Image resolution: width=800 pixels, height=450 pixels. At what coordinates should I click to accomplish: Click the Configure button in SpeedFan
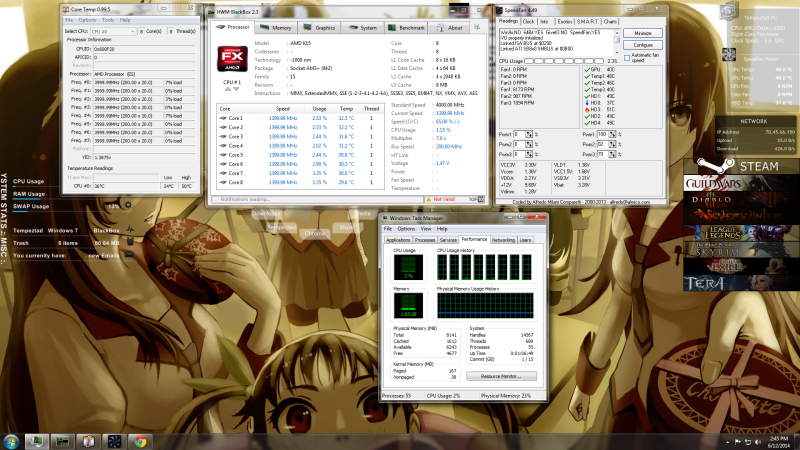click(643, 45)
